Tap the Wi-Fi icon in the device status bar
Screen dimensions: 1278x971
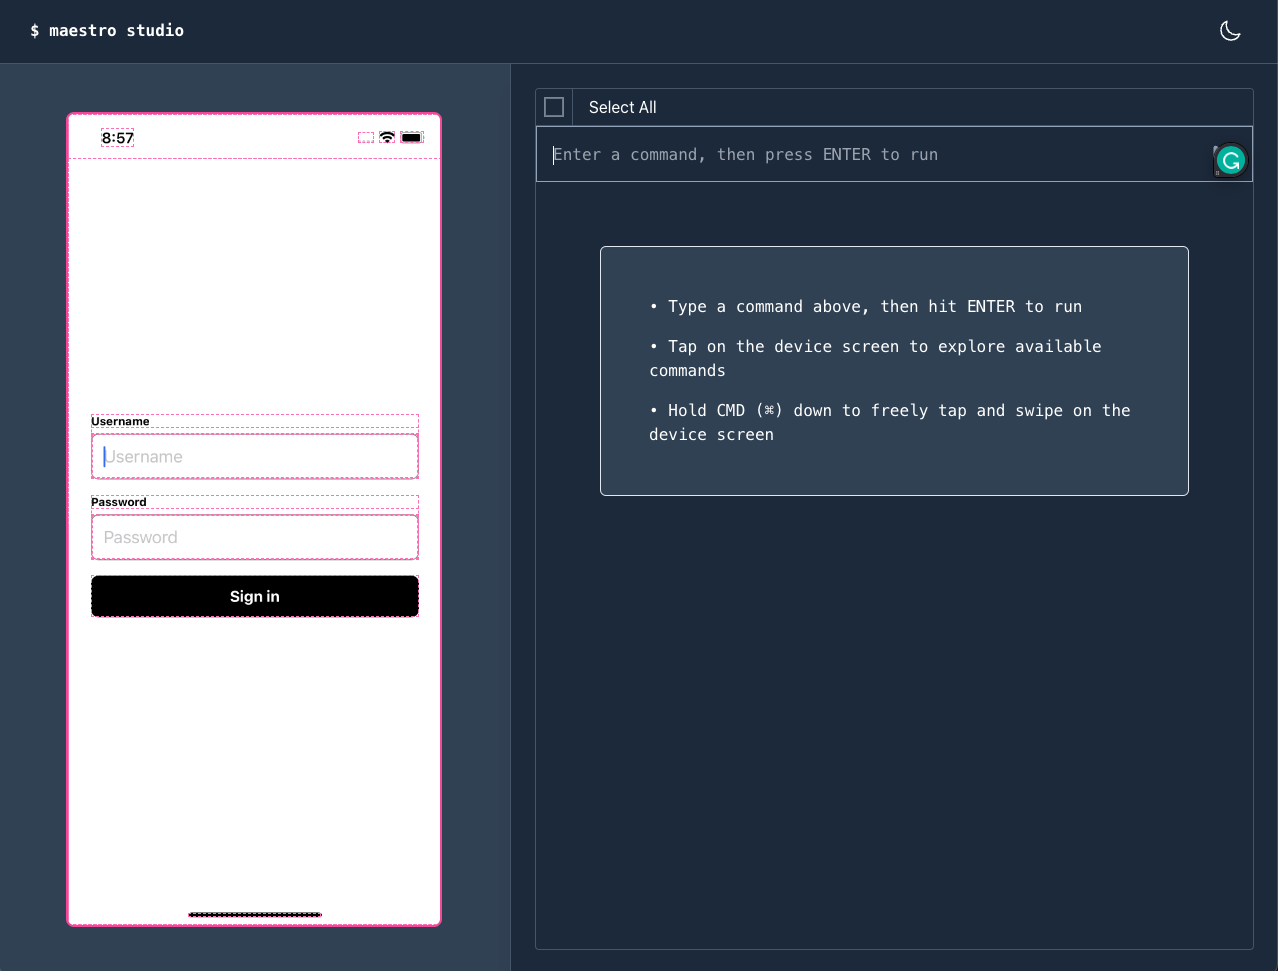388,137
